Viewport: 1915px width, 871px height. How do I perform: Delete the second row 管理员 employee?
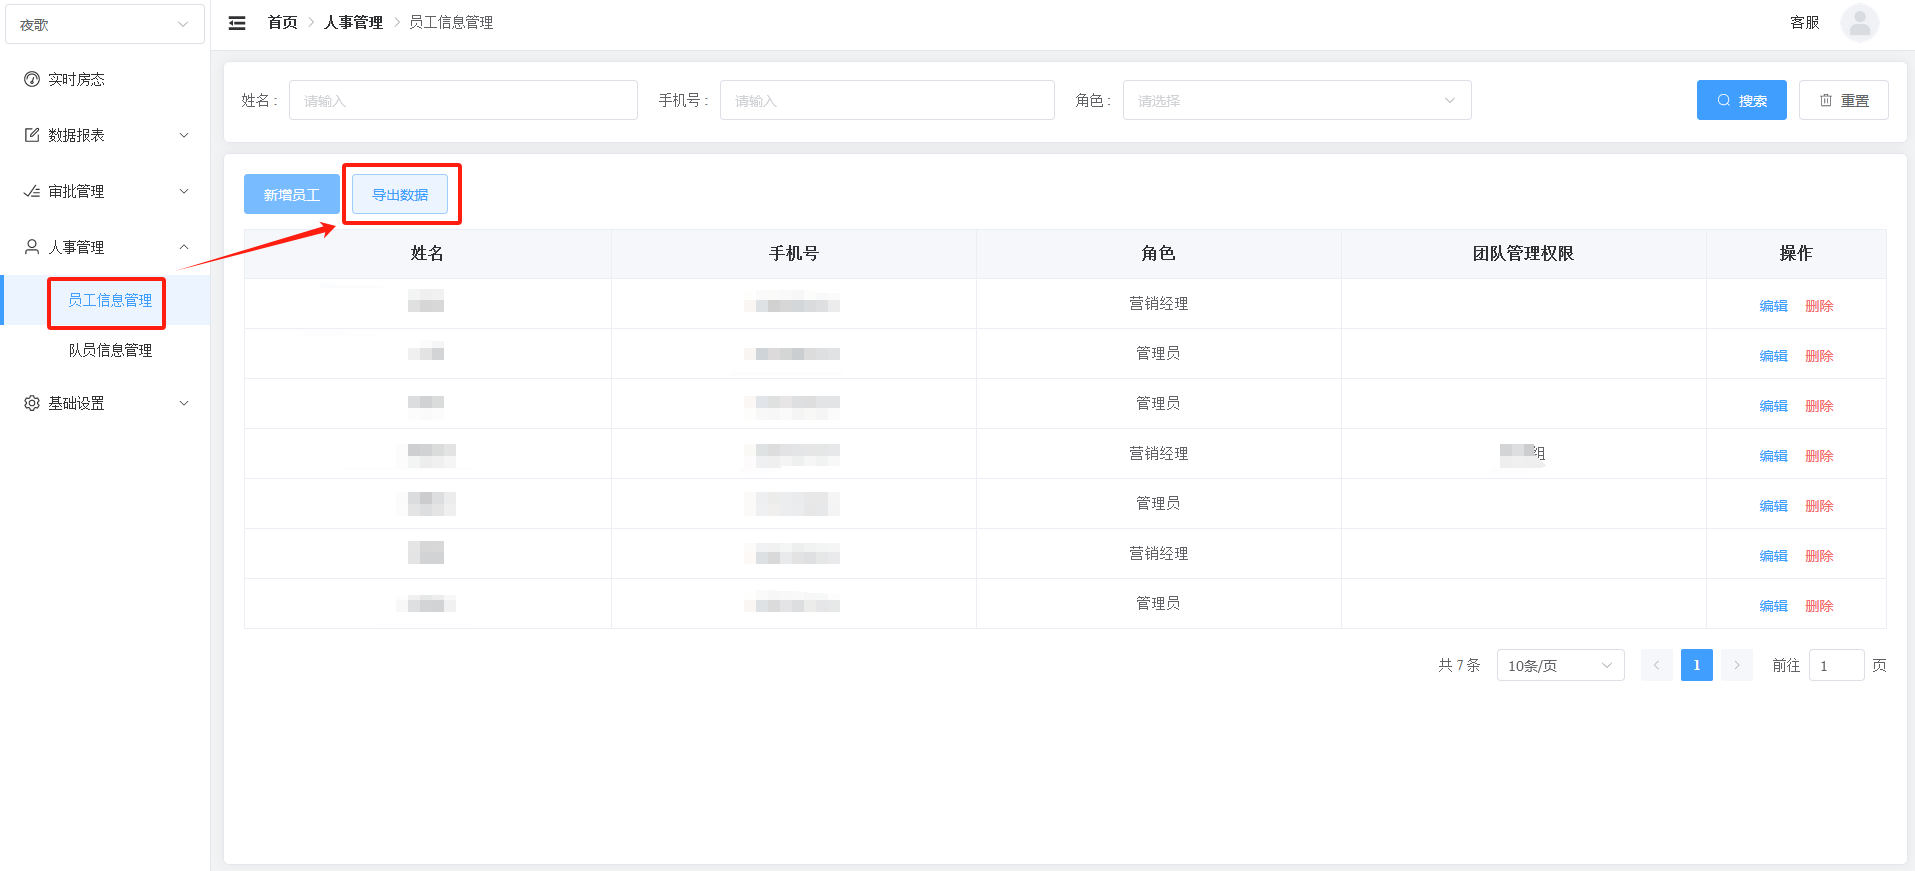click(1819, 356)
